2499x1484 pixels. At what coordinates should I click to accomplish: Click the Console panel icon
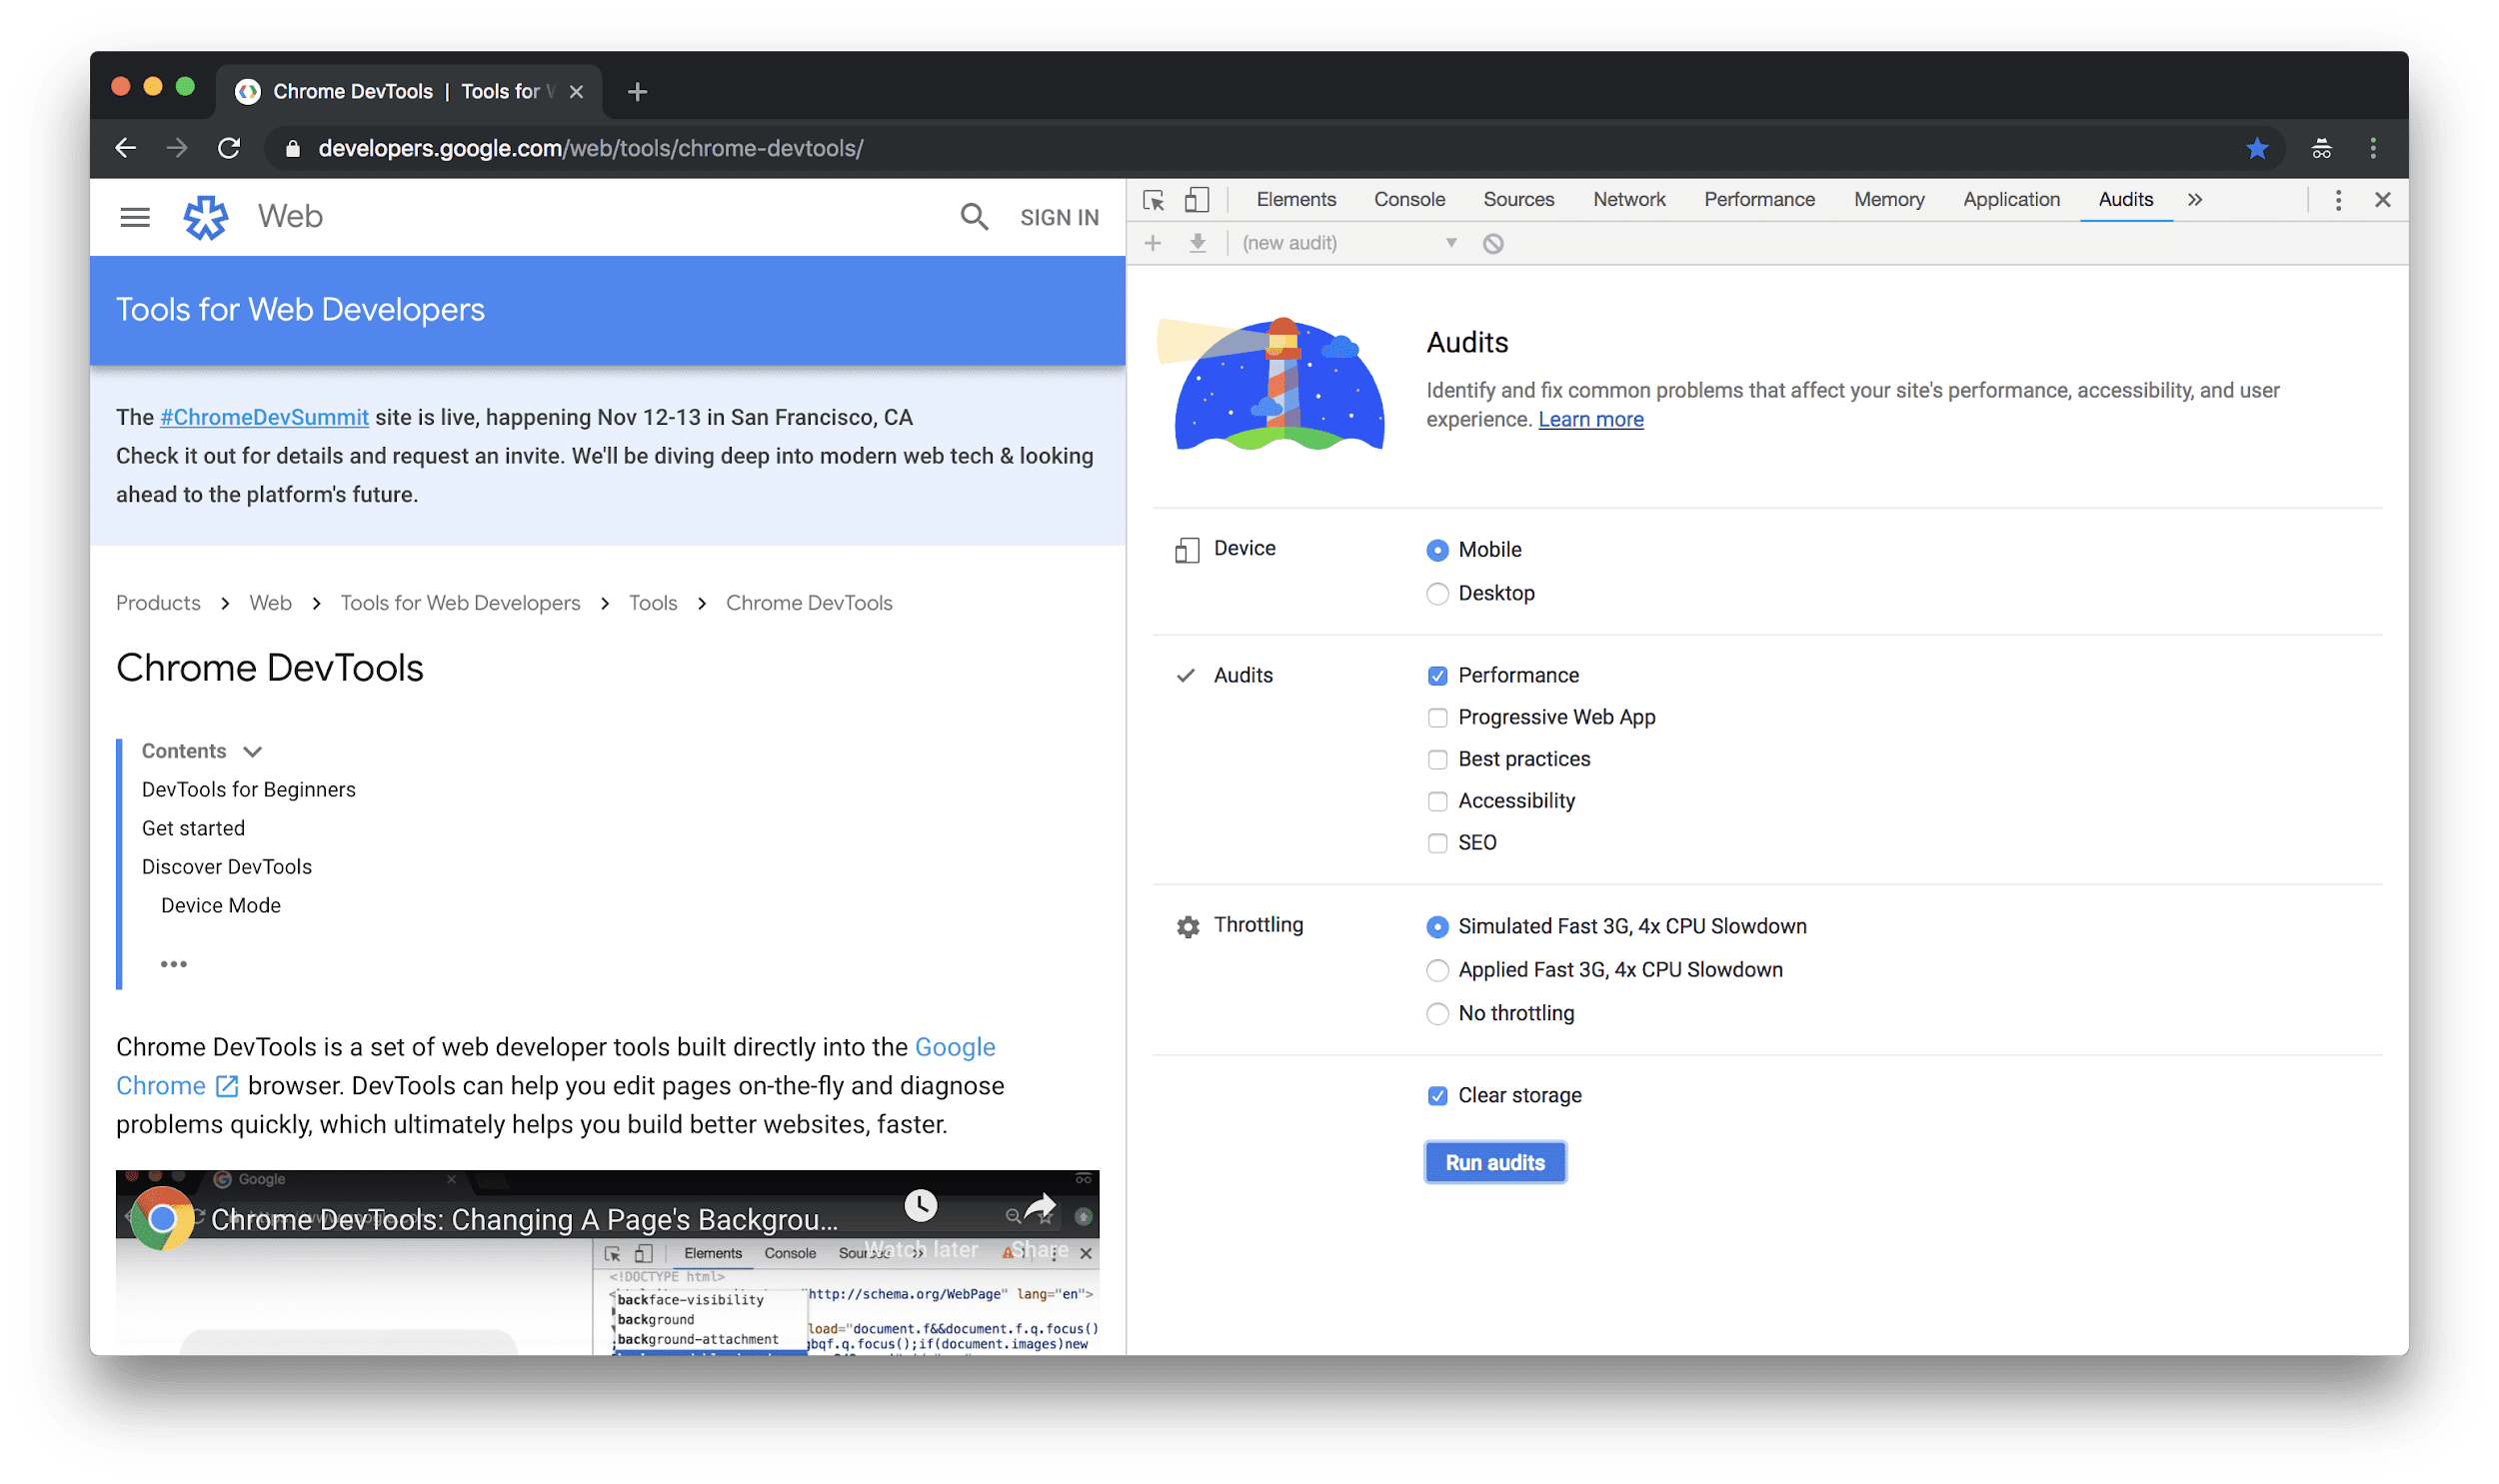1408,200
